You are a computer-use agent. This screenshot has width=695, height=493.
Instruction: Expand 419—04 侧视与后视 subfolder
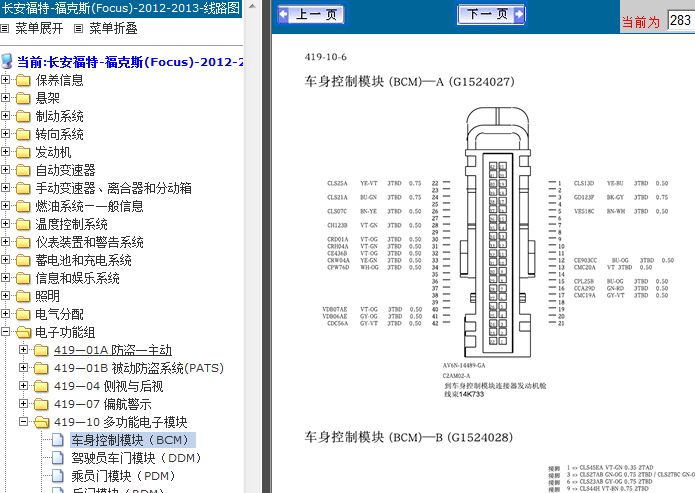coord(23,386)
